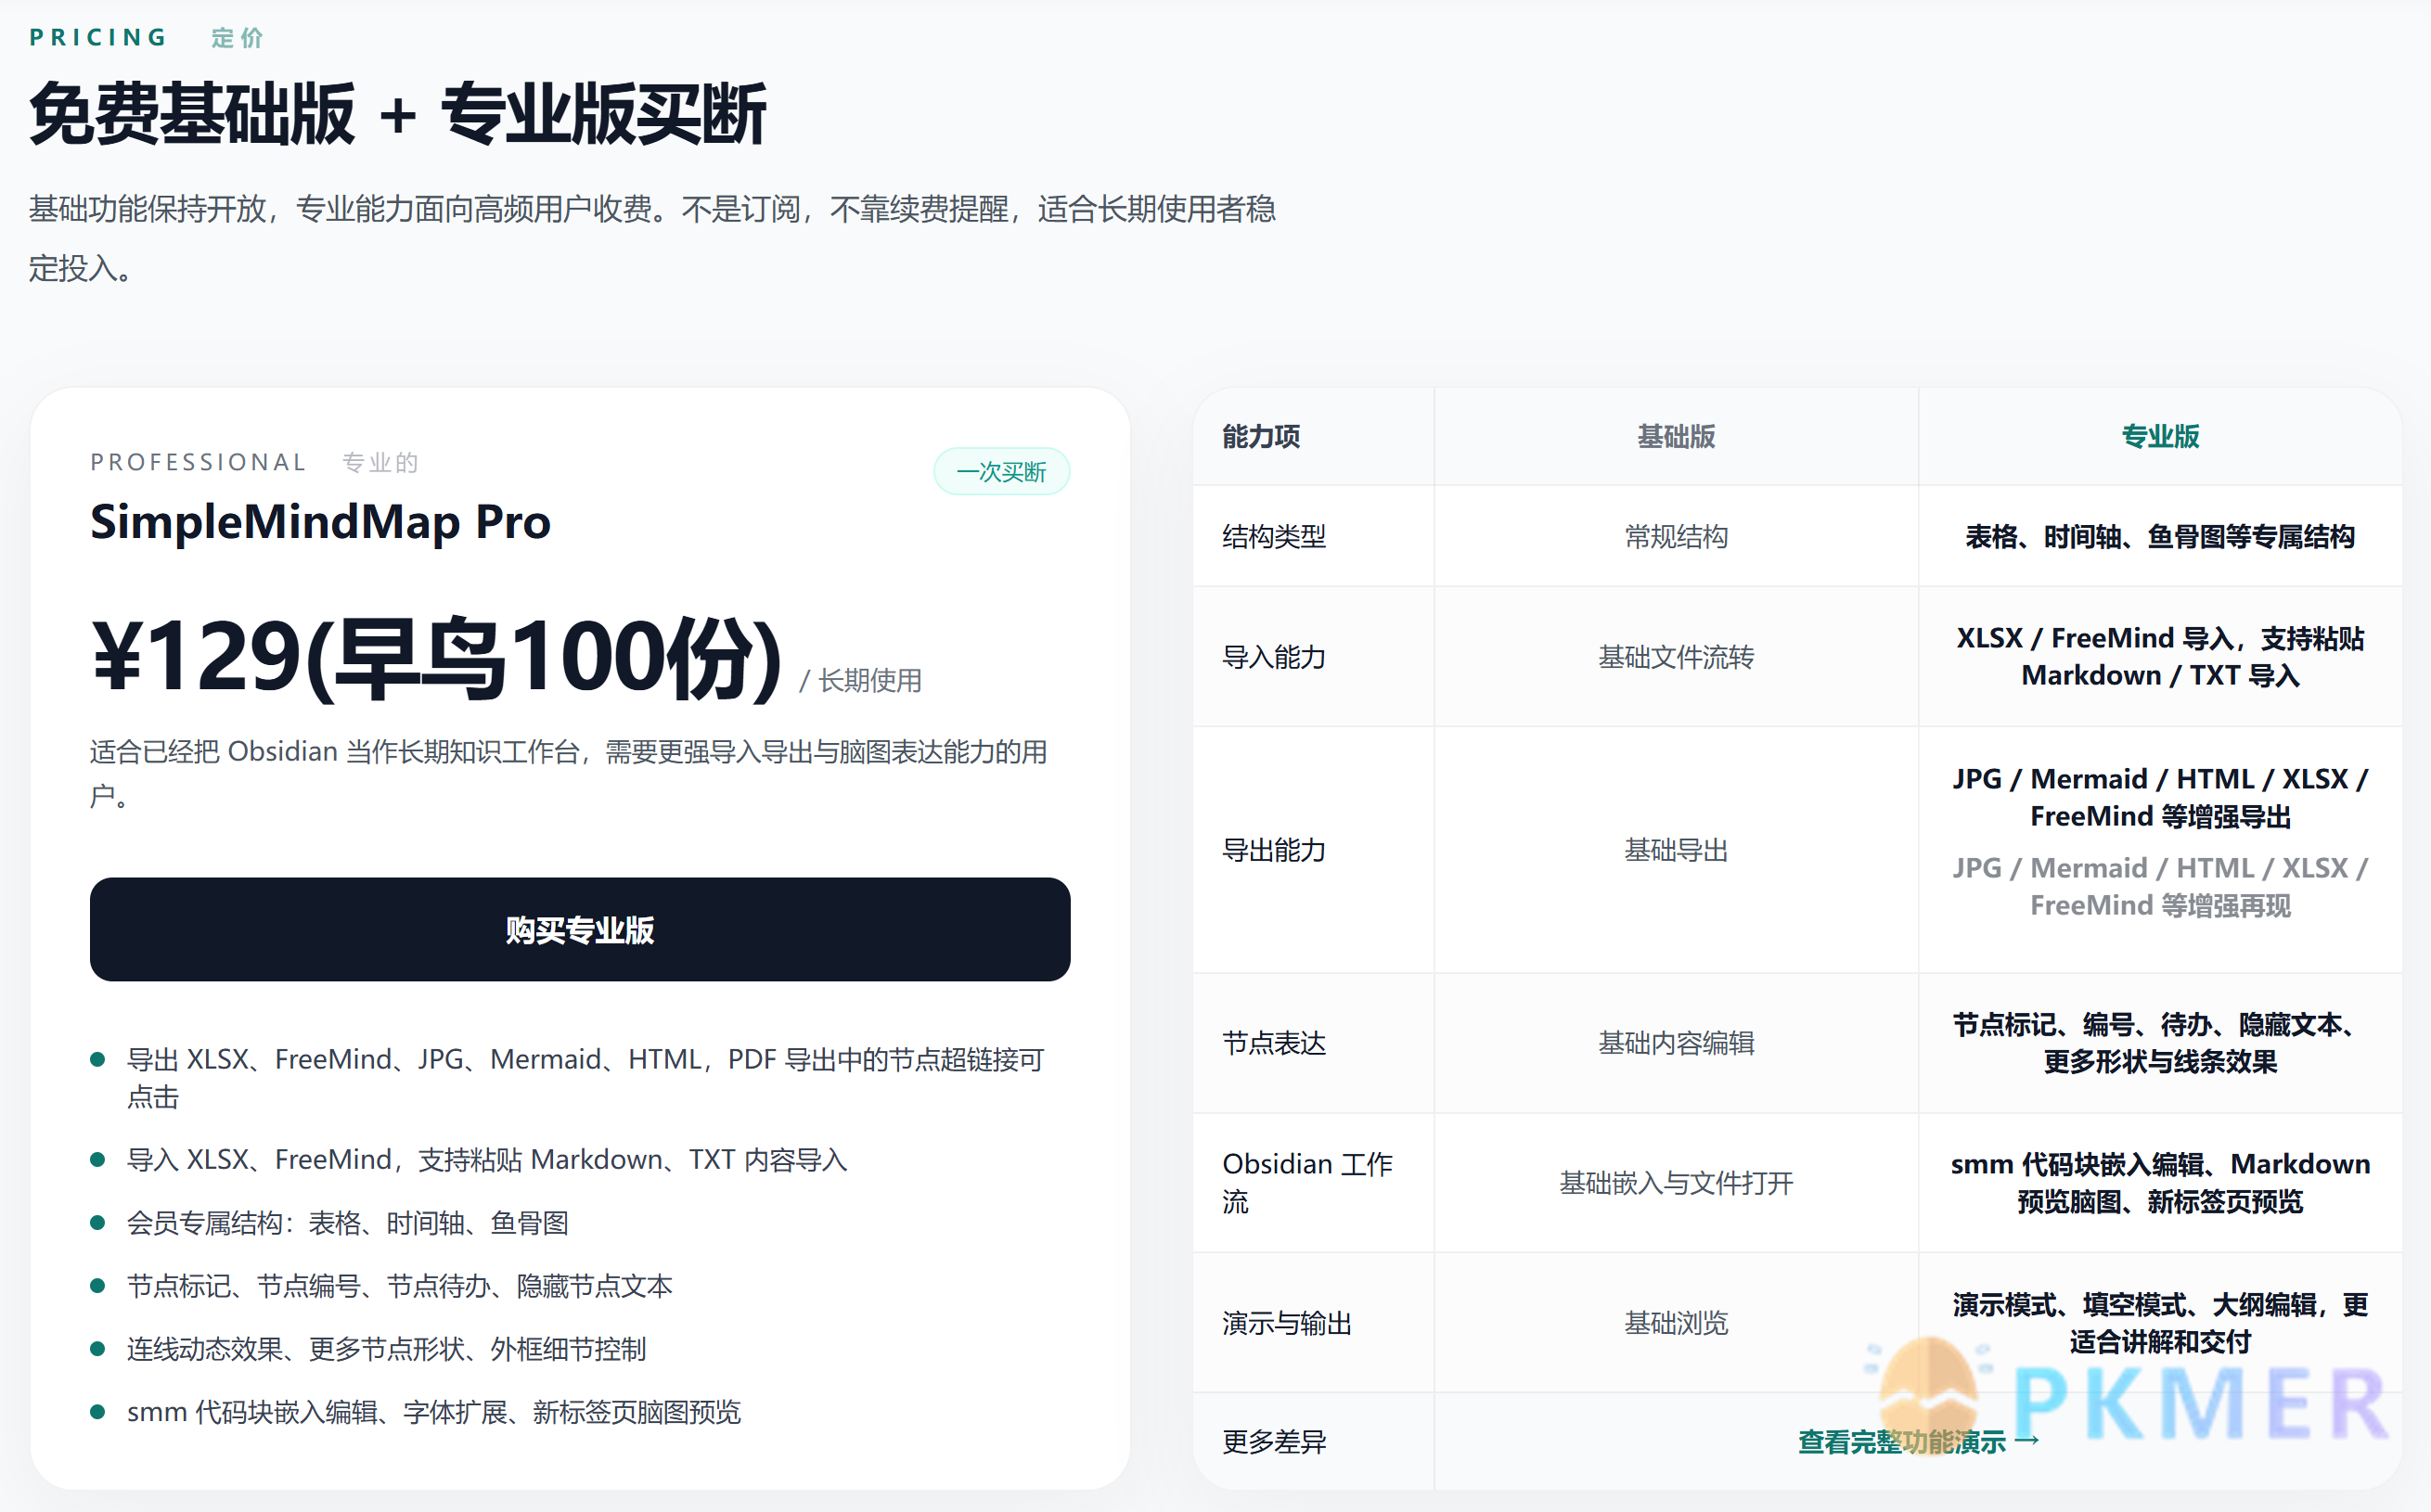This screenshot has width=2431, height=1512.
Task: Click the 基础内容编辑 cell
Action: click(x=1676, y=1043)
